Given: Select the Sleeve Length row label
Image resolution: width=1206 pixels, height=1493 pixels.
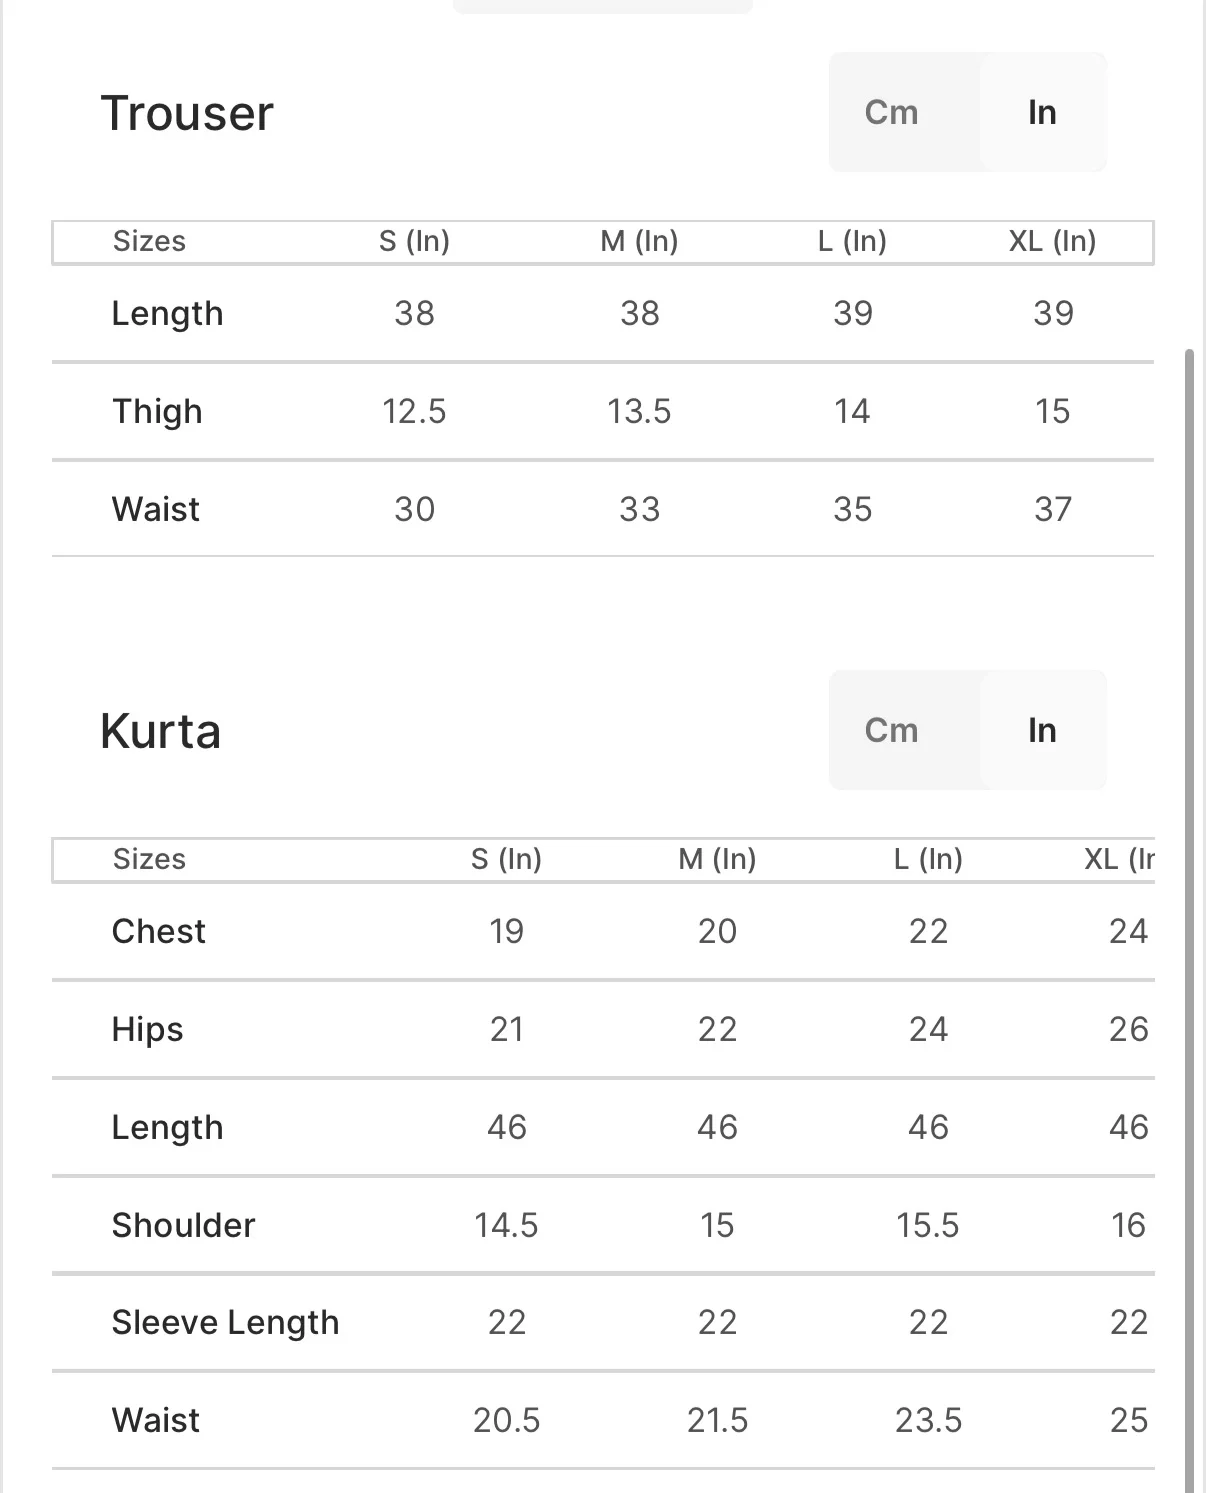Looking at the screenshot, I should [x=225, y=1322].
